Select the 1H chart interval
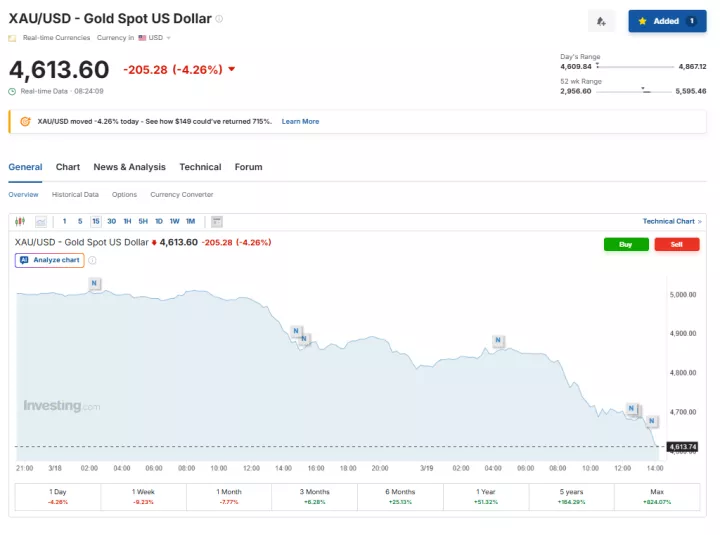Image resolution: width=720 pixels, height=535 pixels. [x=127, y=221]
